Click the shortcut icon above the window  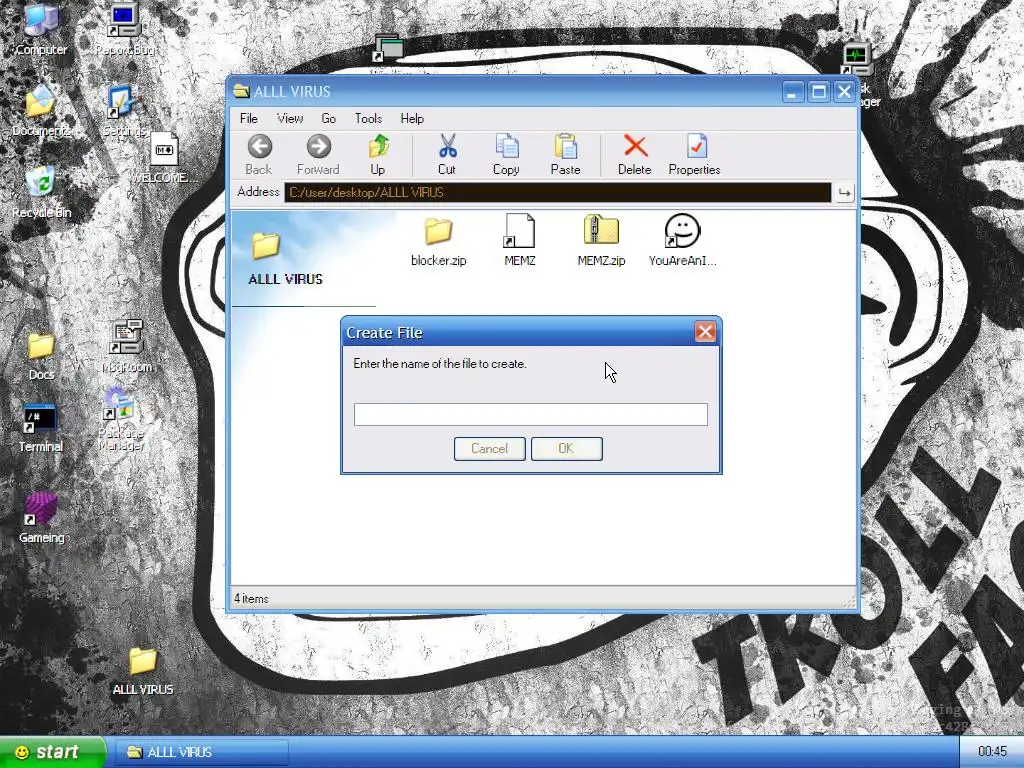(x=388, y=48)
